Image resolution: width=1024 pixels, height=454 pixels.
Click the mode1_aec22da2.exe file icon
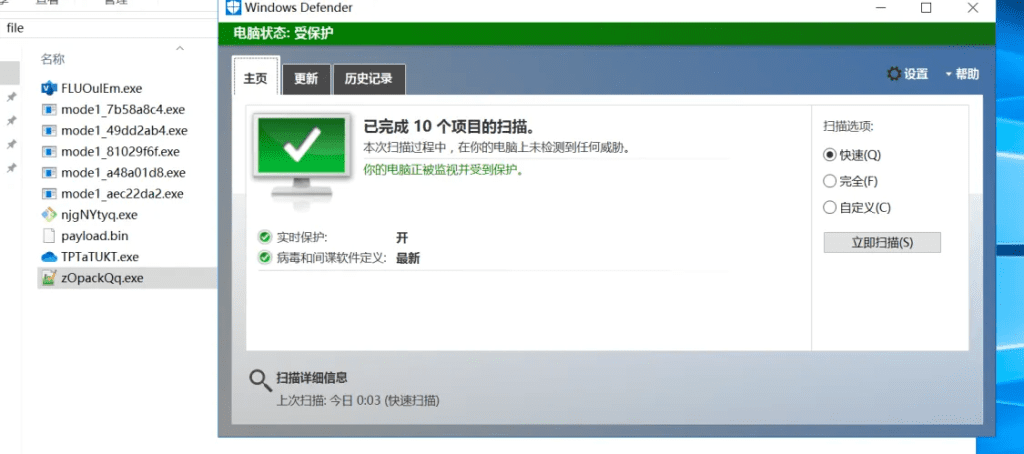click(x=49, y=193)
